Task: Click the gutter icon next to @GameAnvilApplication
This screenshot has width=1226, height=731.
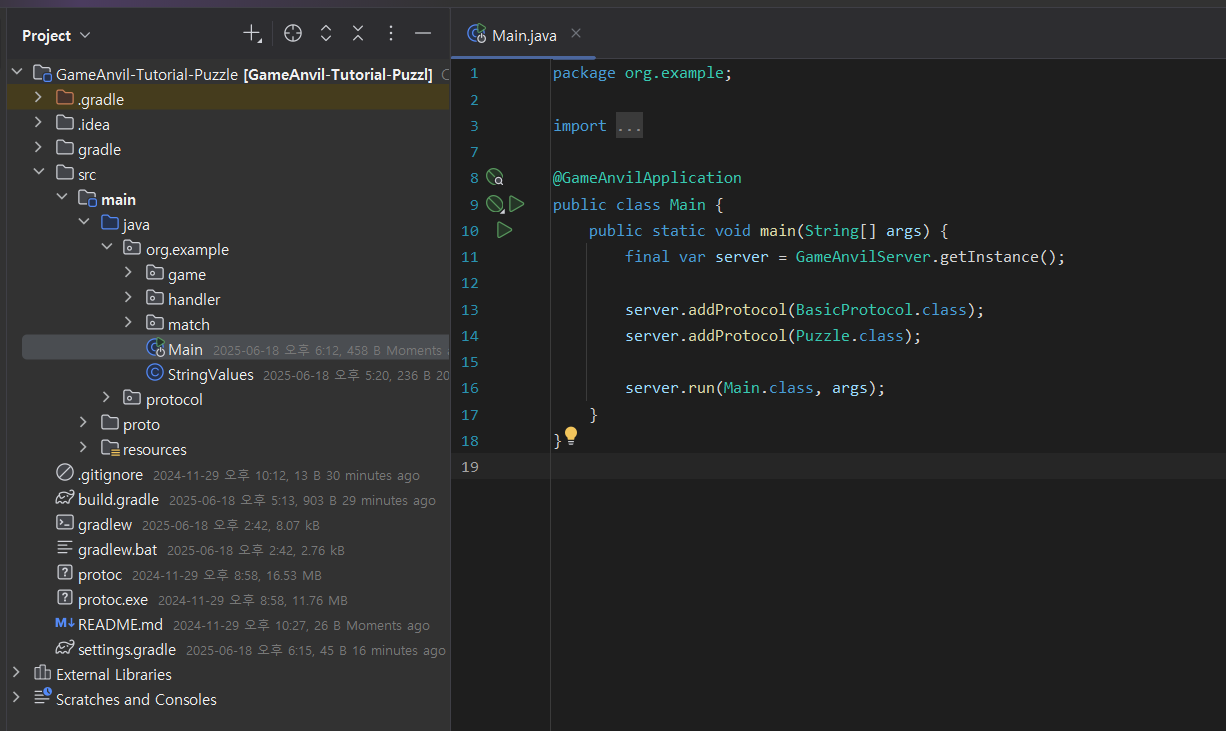Action: pyautogui.click(x=494, y=178)
